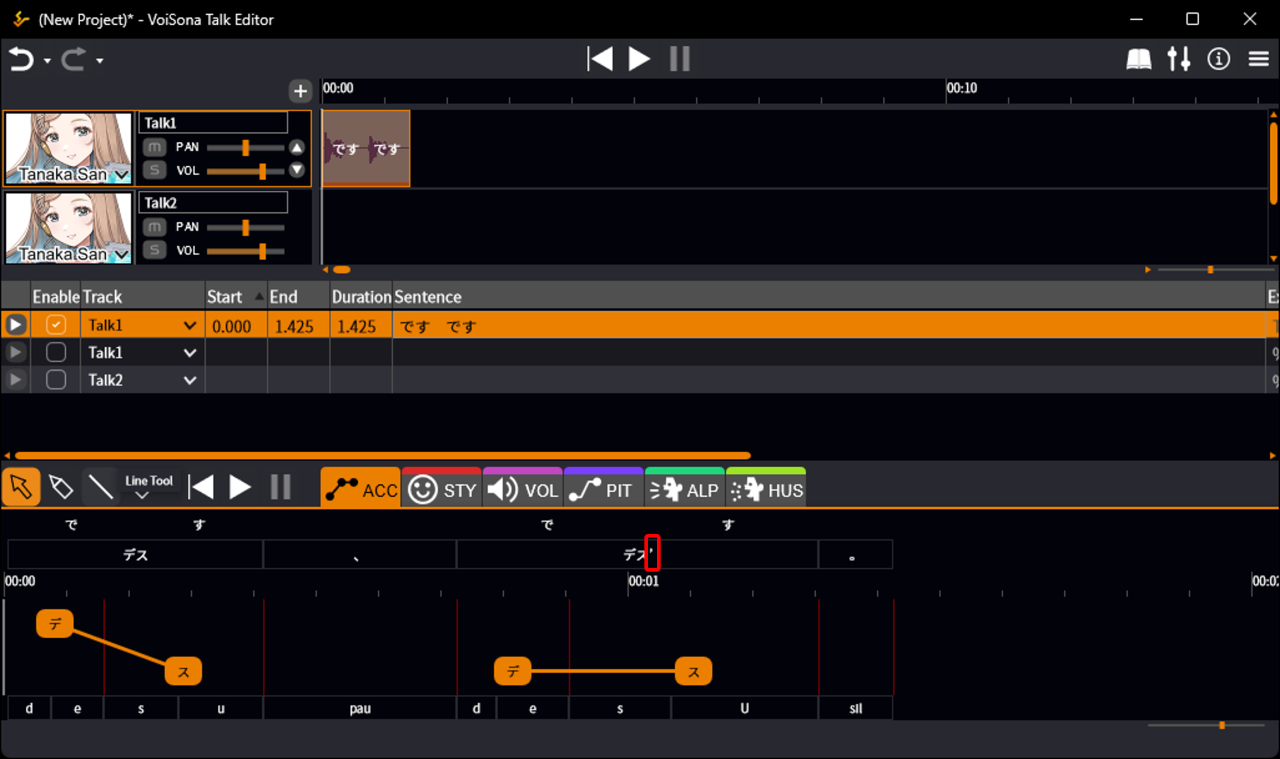
Task: Click the VOL slider on Talk1 track
Action: point(245,171)
